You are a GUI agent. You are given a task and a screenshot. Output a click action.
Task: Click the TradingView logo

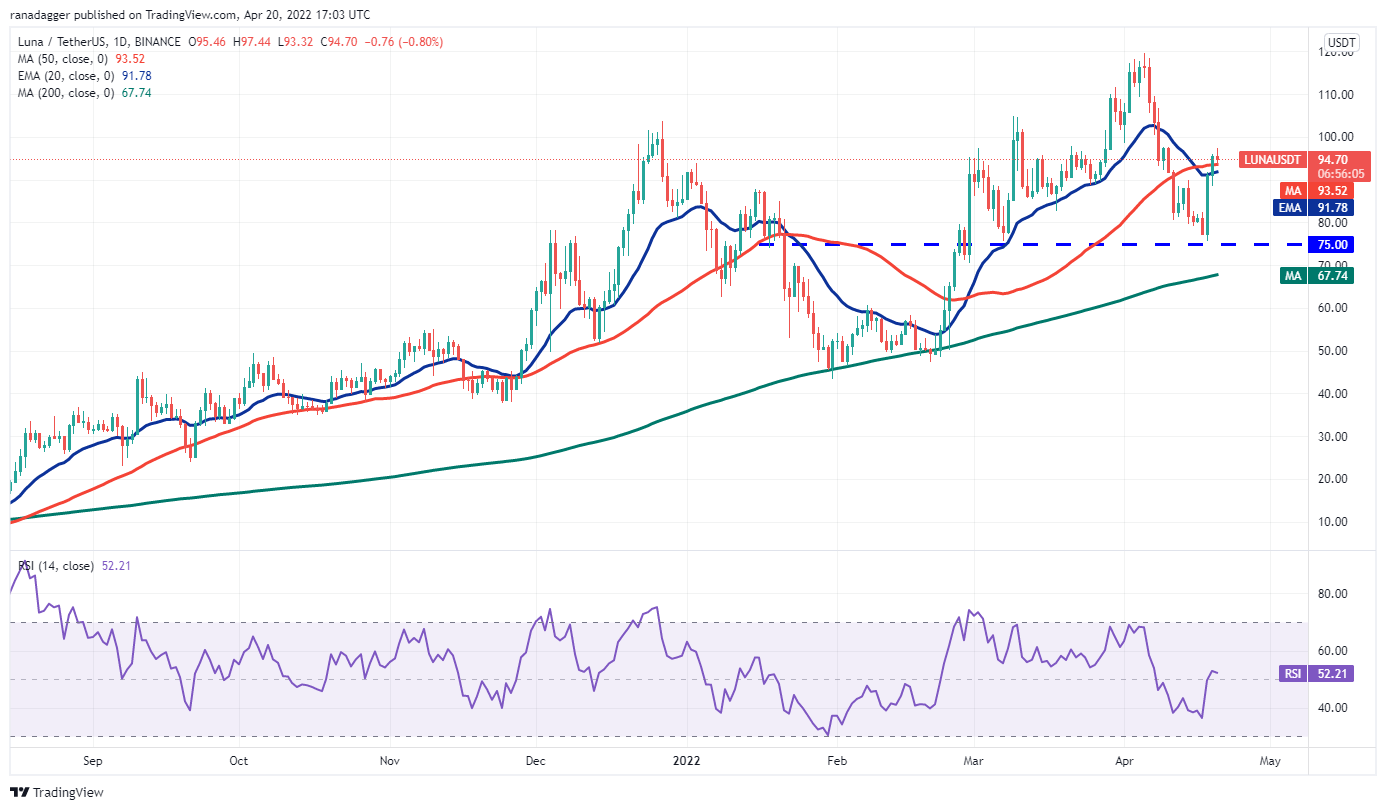[x=55, y=792]
